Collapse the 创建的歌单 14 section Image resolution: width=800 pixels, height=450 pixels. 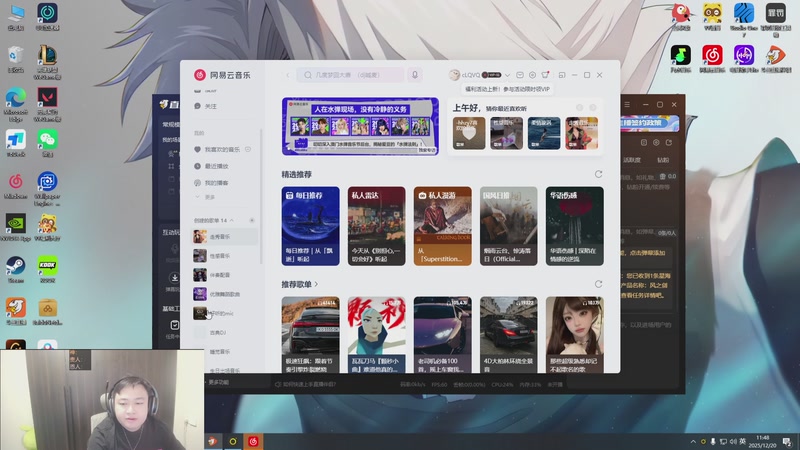(x=232, y=220)
